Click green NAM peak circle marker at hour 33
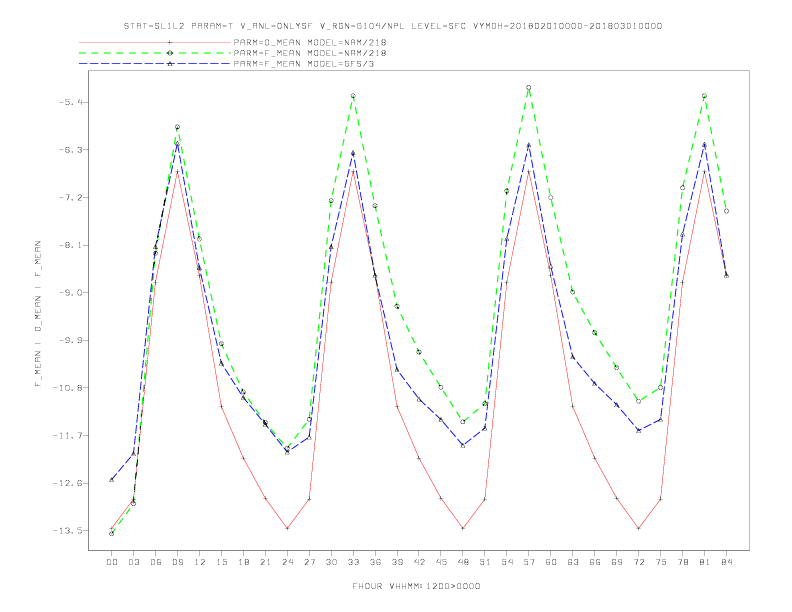The height and width of the screenshot is (612, 792). 354,96
